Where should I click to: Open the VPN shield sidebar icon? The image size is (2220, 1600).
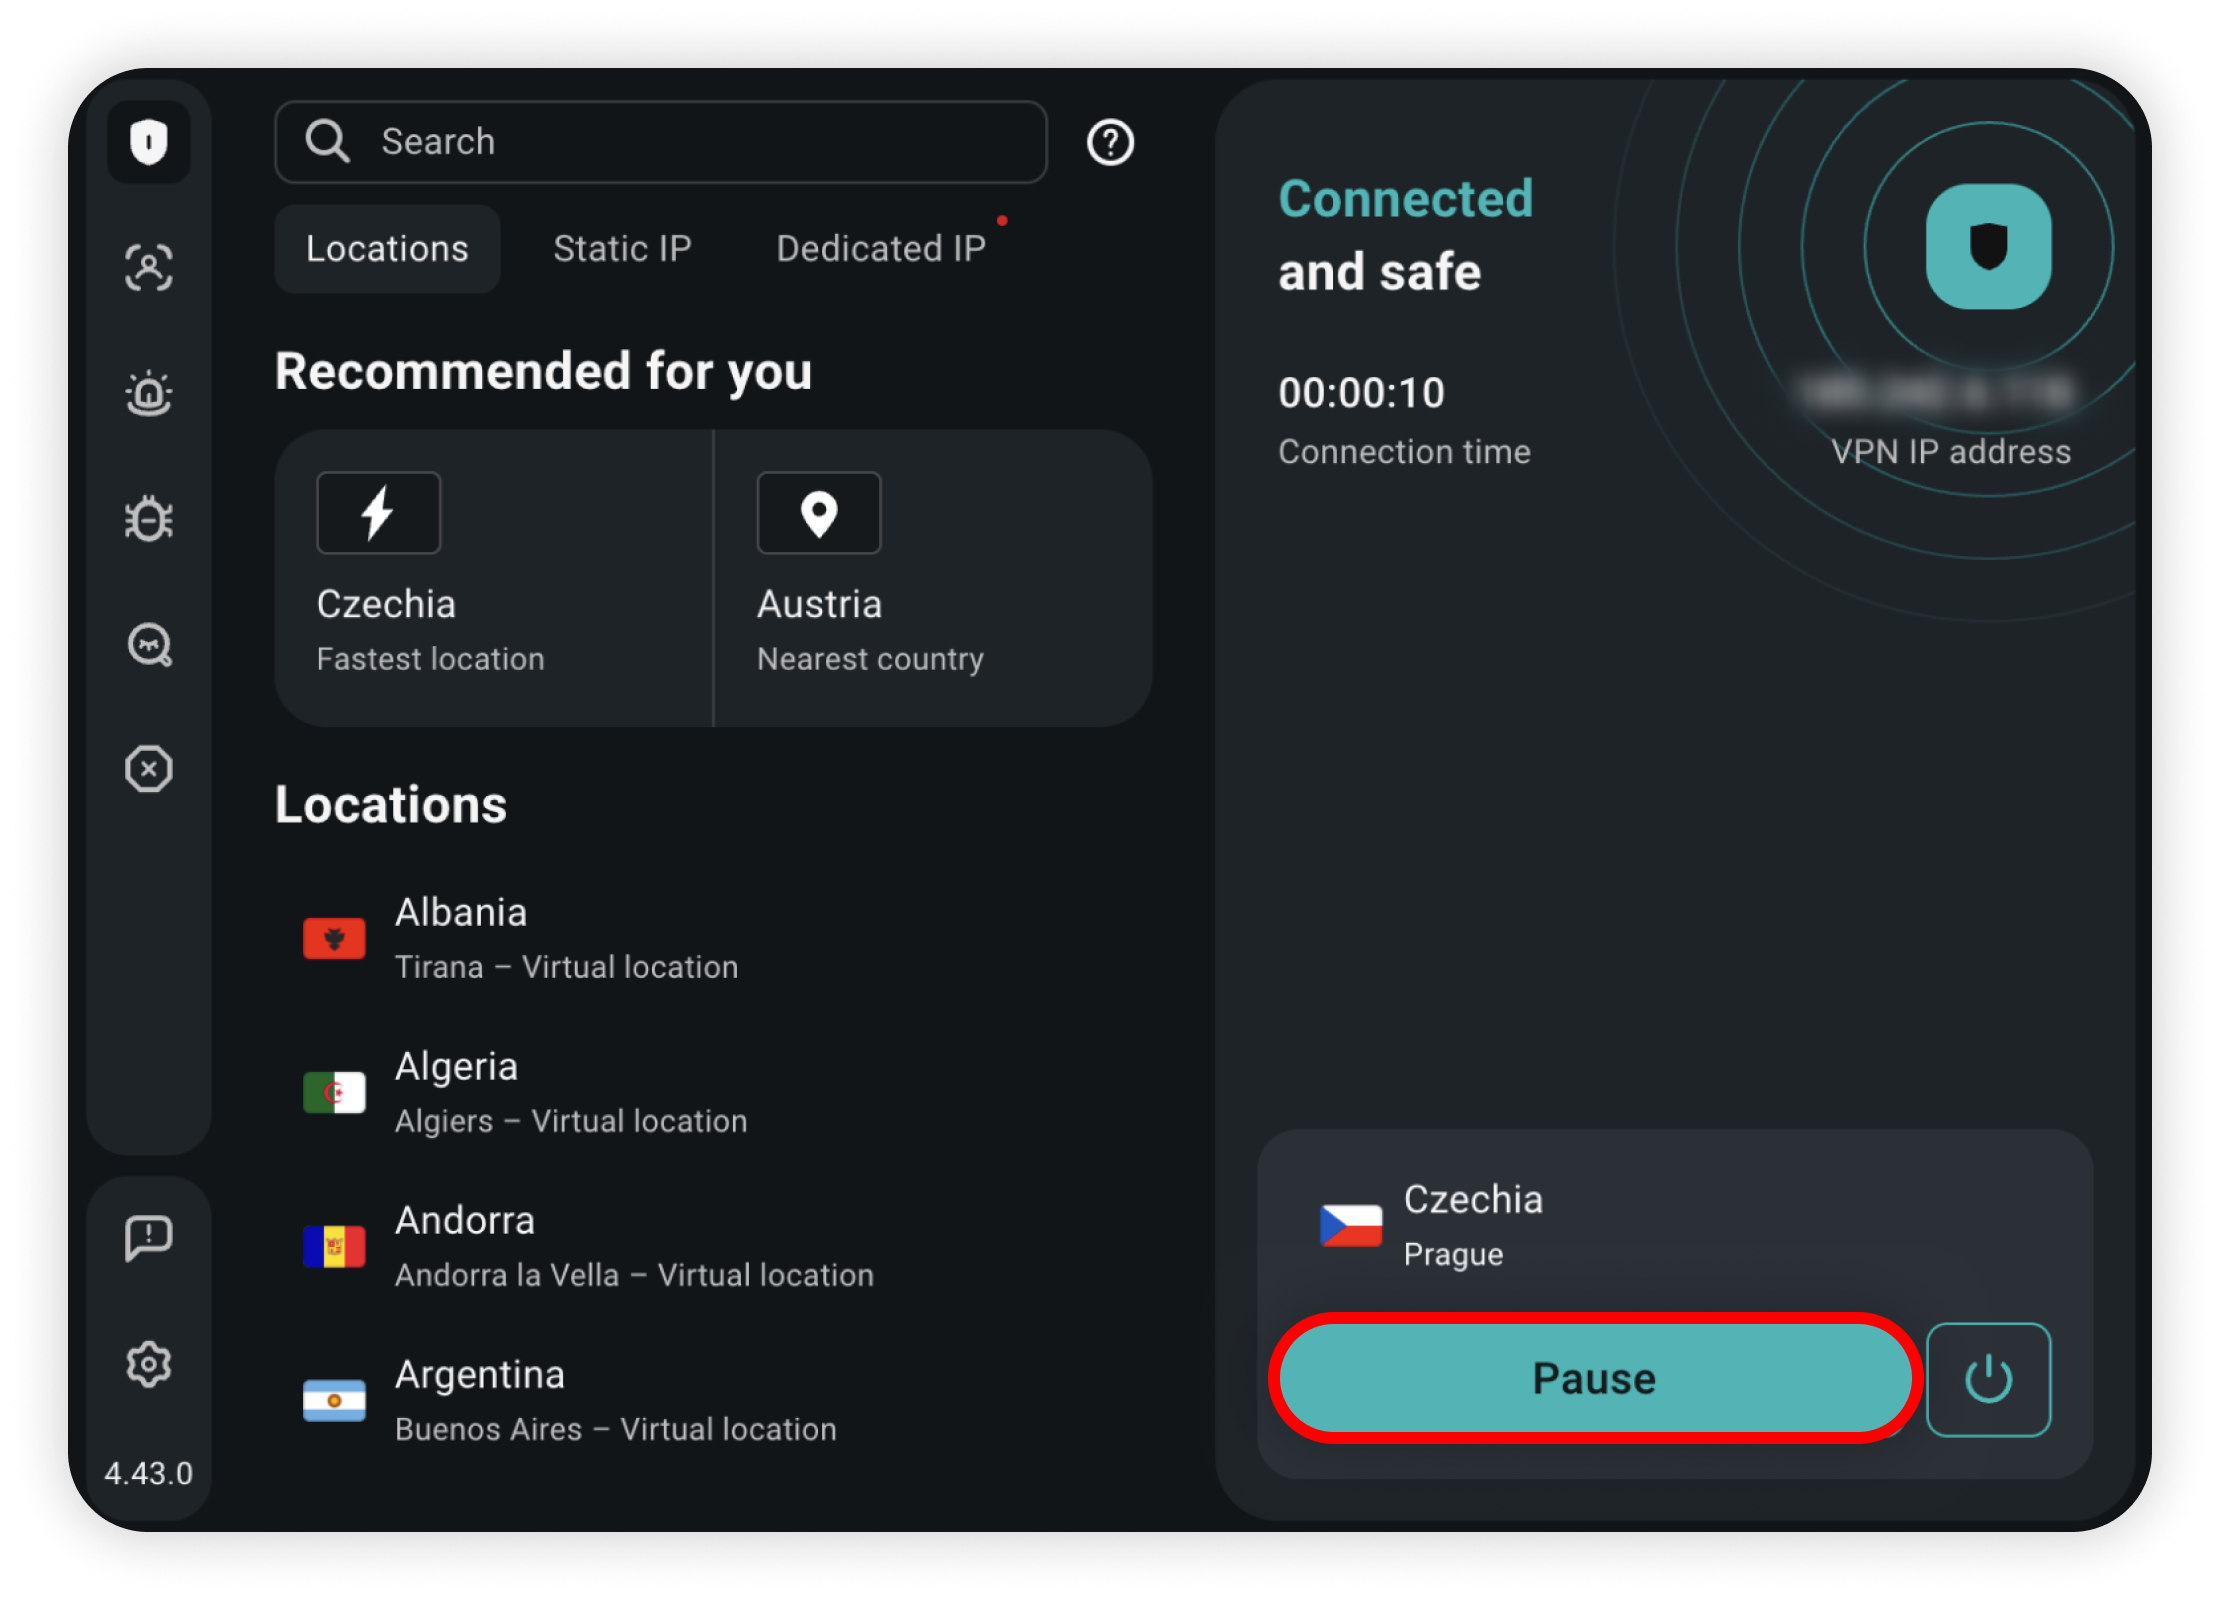[x=149, y=142]
